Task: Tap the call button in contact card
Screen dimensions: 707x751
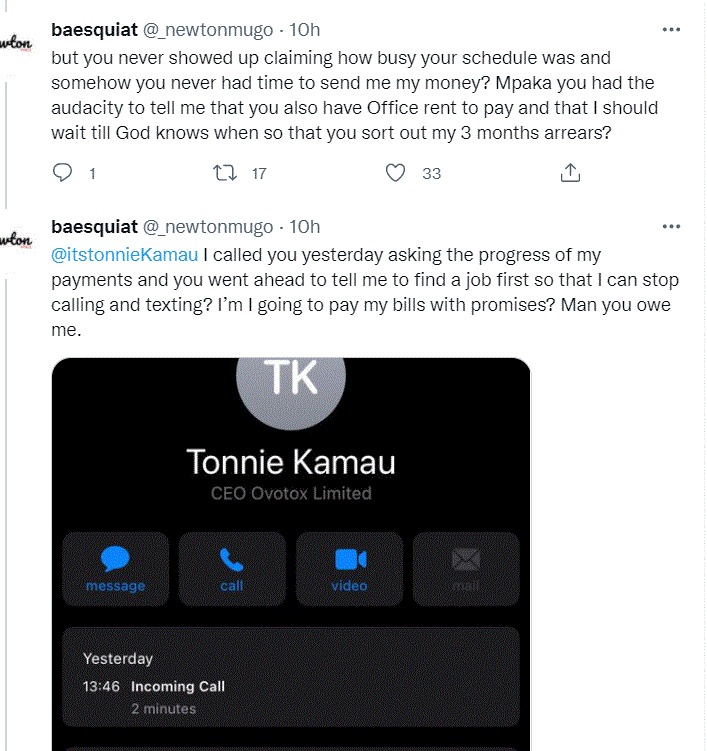Action: click(232, 569)
